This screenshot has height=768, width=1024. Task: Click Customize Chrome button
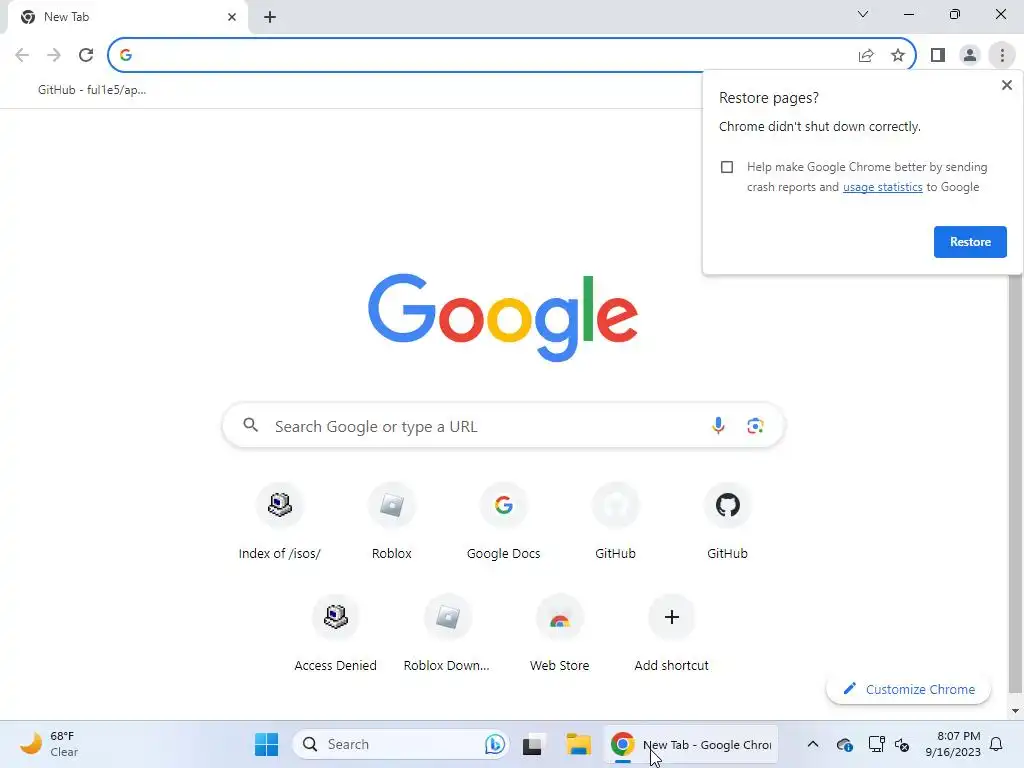tap(908, 689)
